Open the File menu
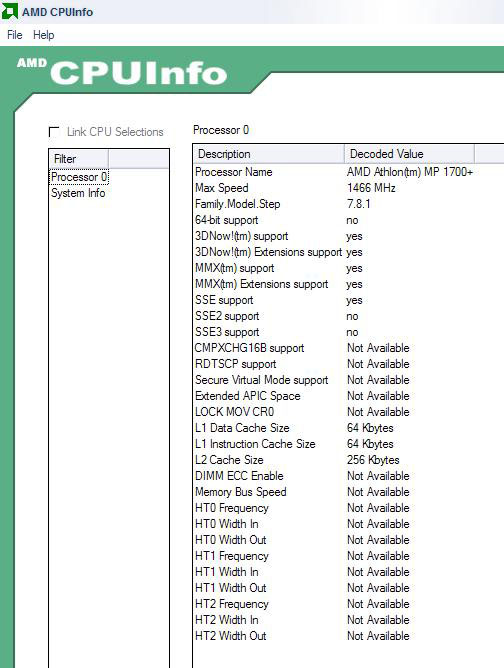This screenshot has width=504, height=668. pyautogui.click(x=14, y=35)
